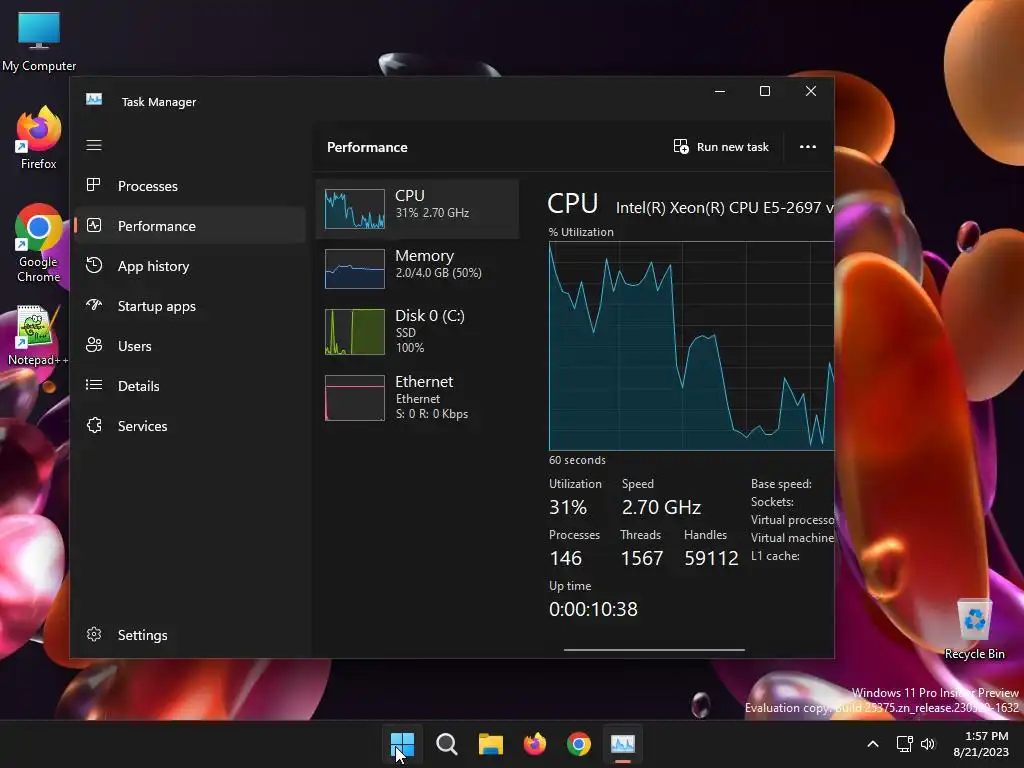Click the Processes count 146
Screen dimensions: 1024x768
pos(566,558)
